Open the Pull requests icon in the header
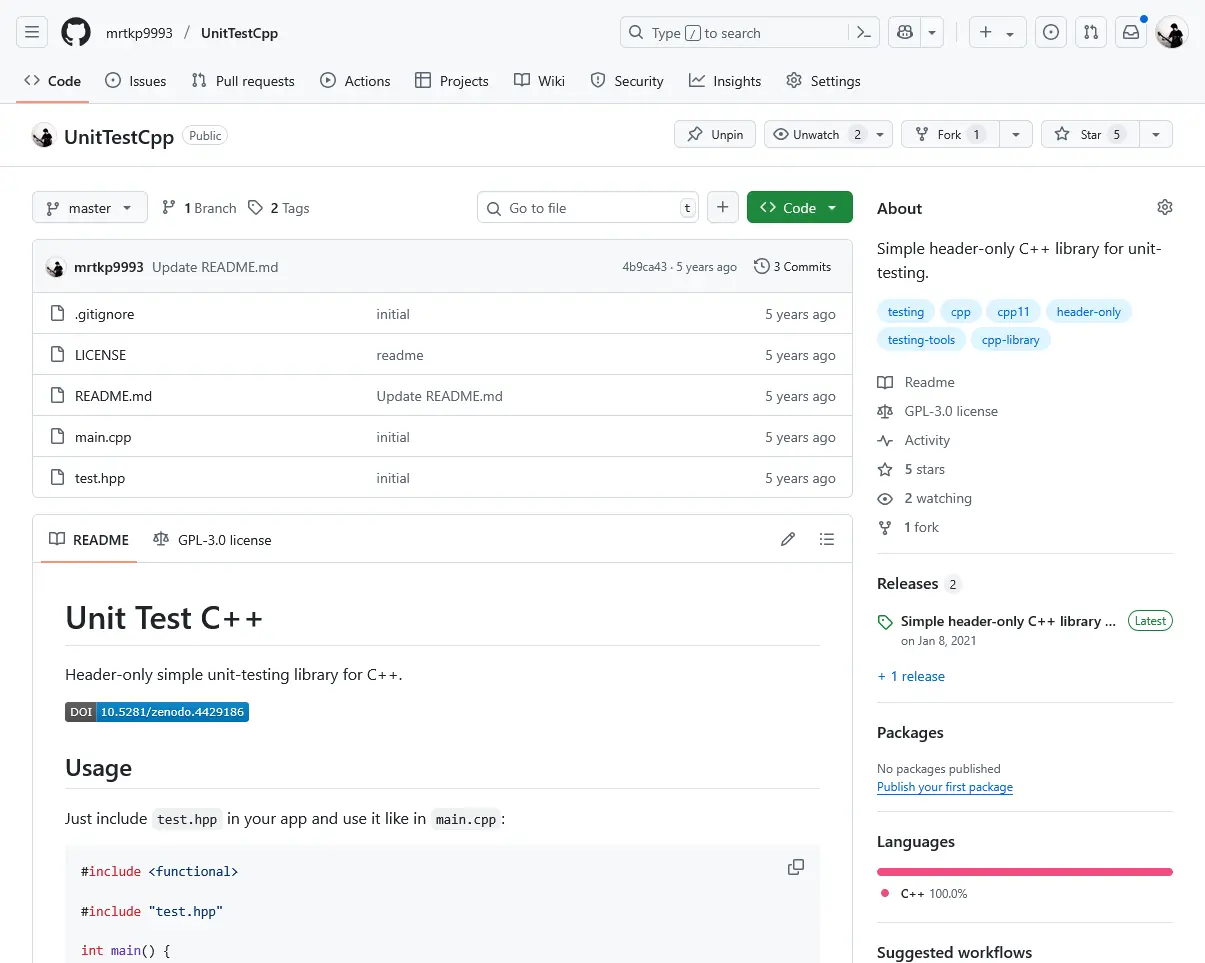1205x963 pixels. (1091, 33)
